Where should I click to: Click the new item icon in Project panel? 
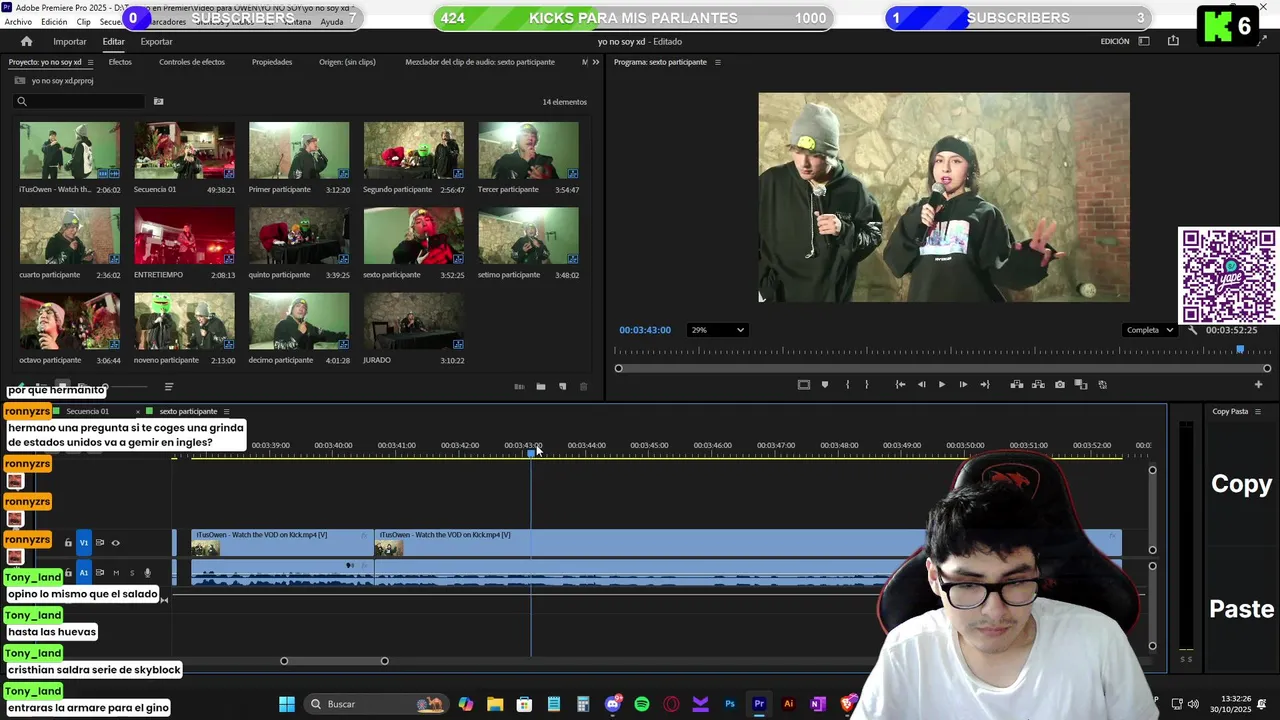(562, 387)
